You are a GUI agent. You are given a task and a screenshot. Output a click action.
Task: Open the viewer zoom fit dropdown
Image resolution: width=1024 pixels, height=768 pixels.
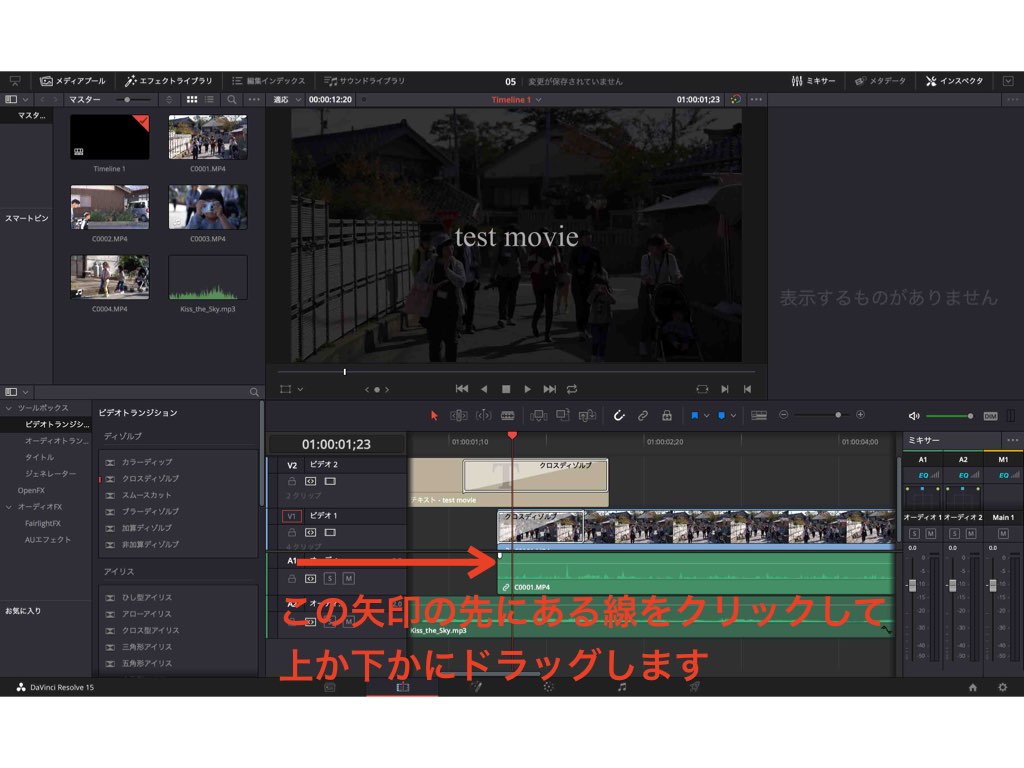click(x=287, y=99)
